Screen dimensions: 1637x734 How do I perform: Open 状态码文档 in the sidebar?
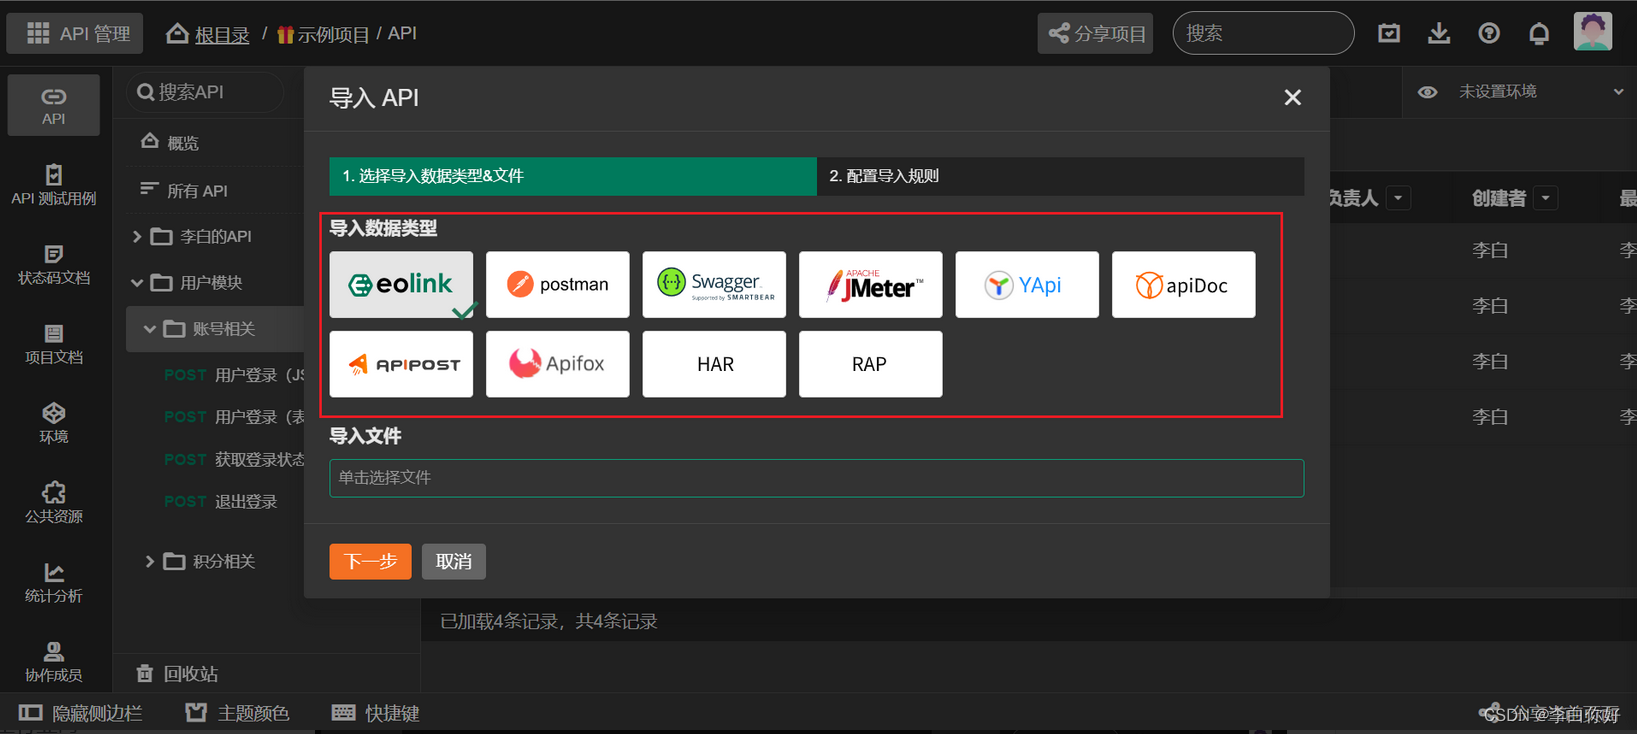pyautogui.click(x=54, y=265)
